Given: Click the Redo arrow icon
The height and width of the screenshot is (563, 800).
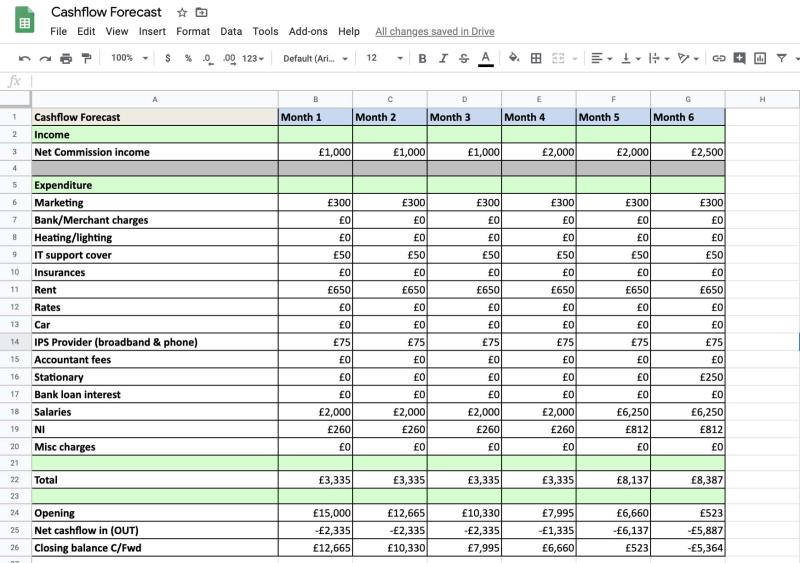Looking at the screenshot, I should click(x=45, y=59).
